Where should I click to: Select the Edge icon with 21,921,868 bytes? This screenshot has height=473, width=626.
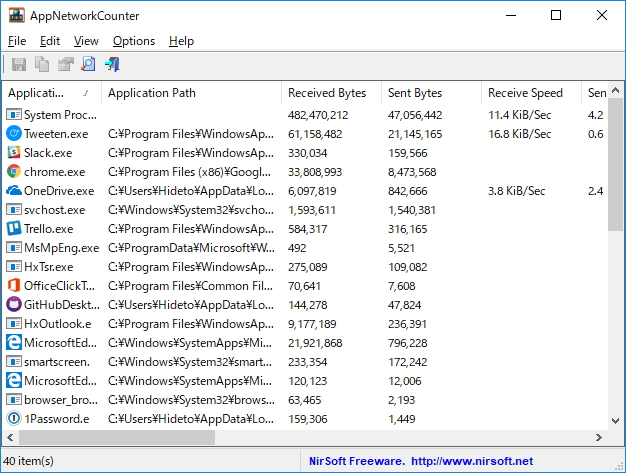click(14, 343)
